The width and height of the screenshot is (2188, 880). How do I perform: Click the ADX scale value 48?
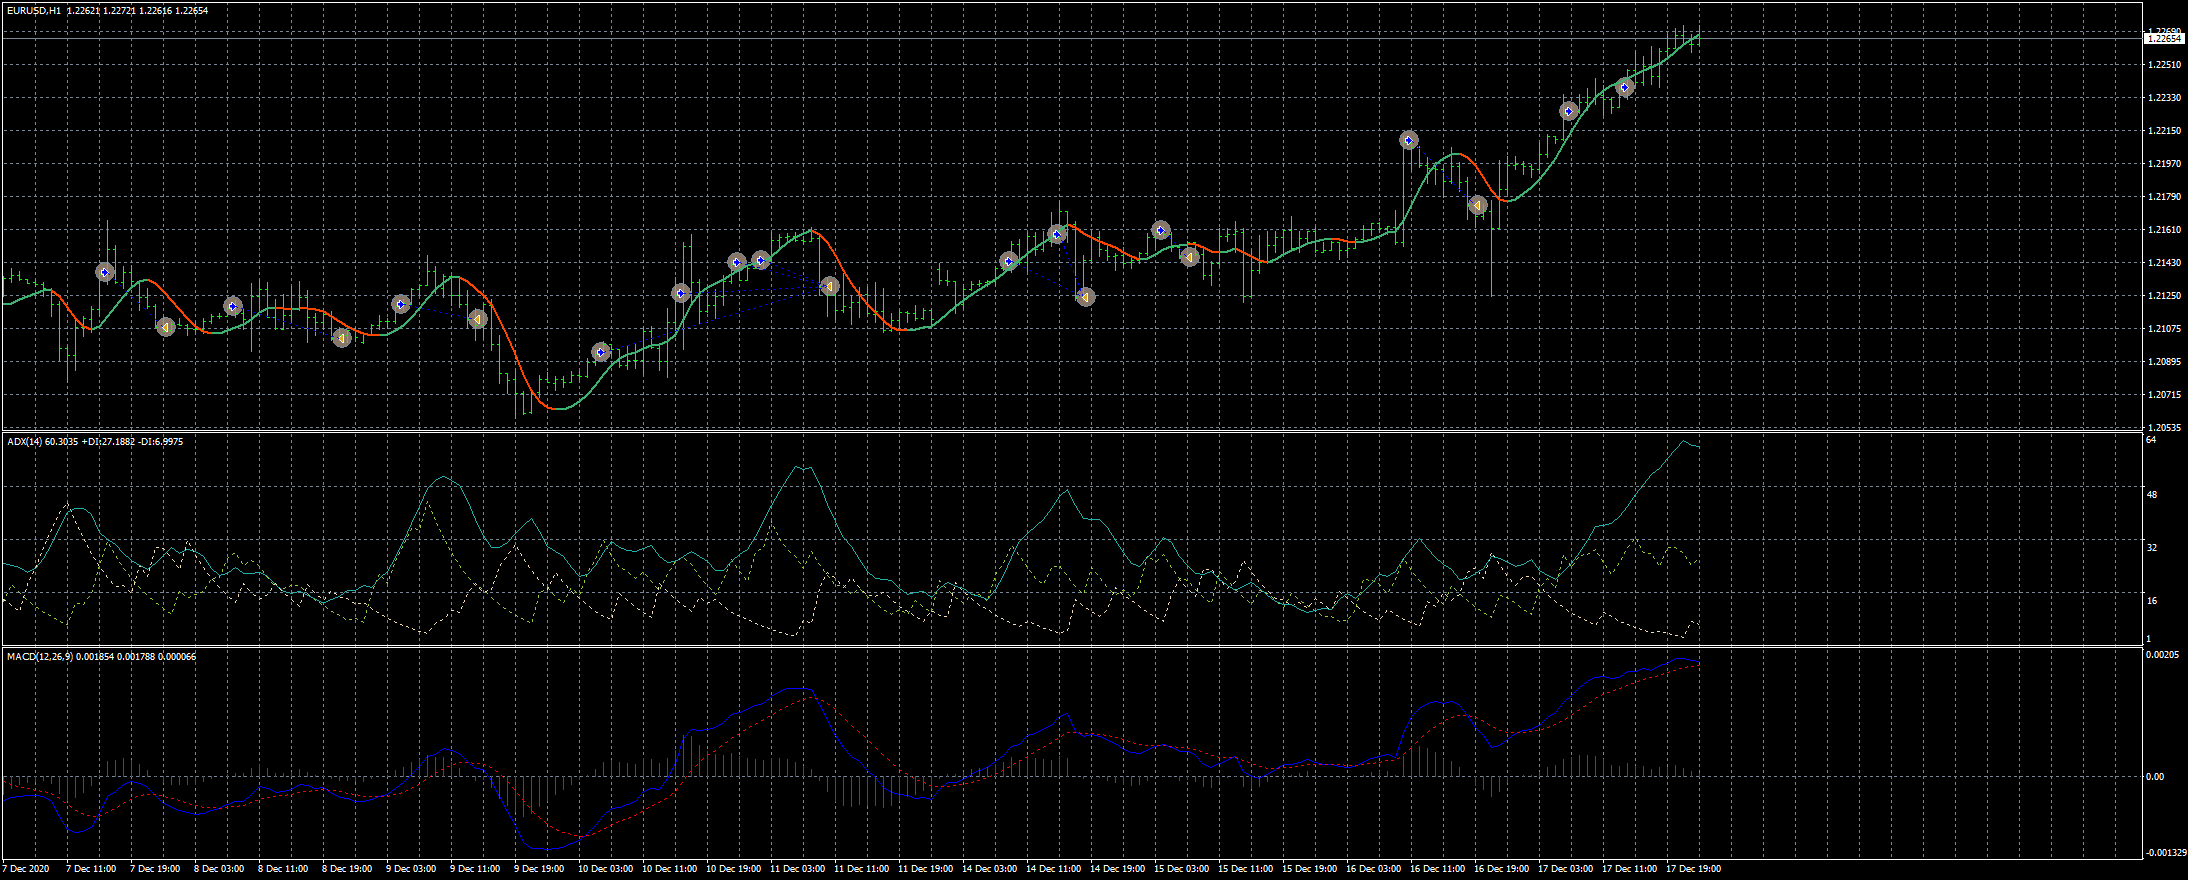click(2151, 495)
